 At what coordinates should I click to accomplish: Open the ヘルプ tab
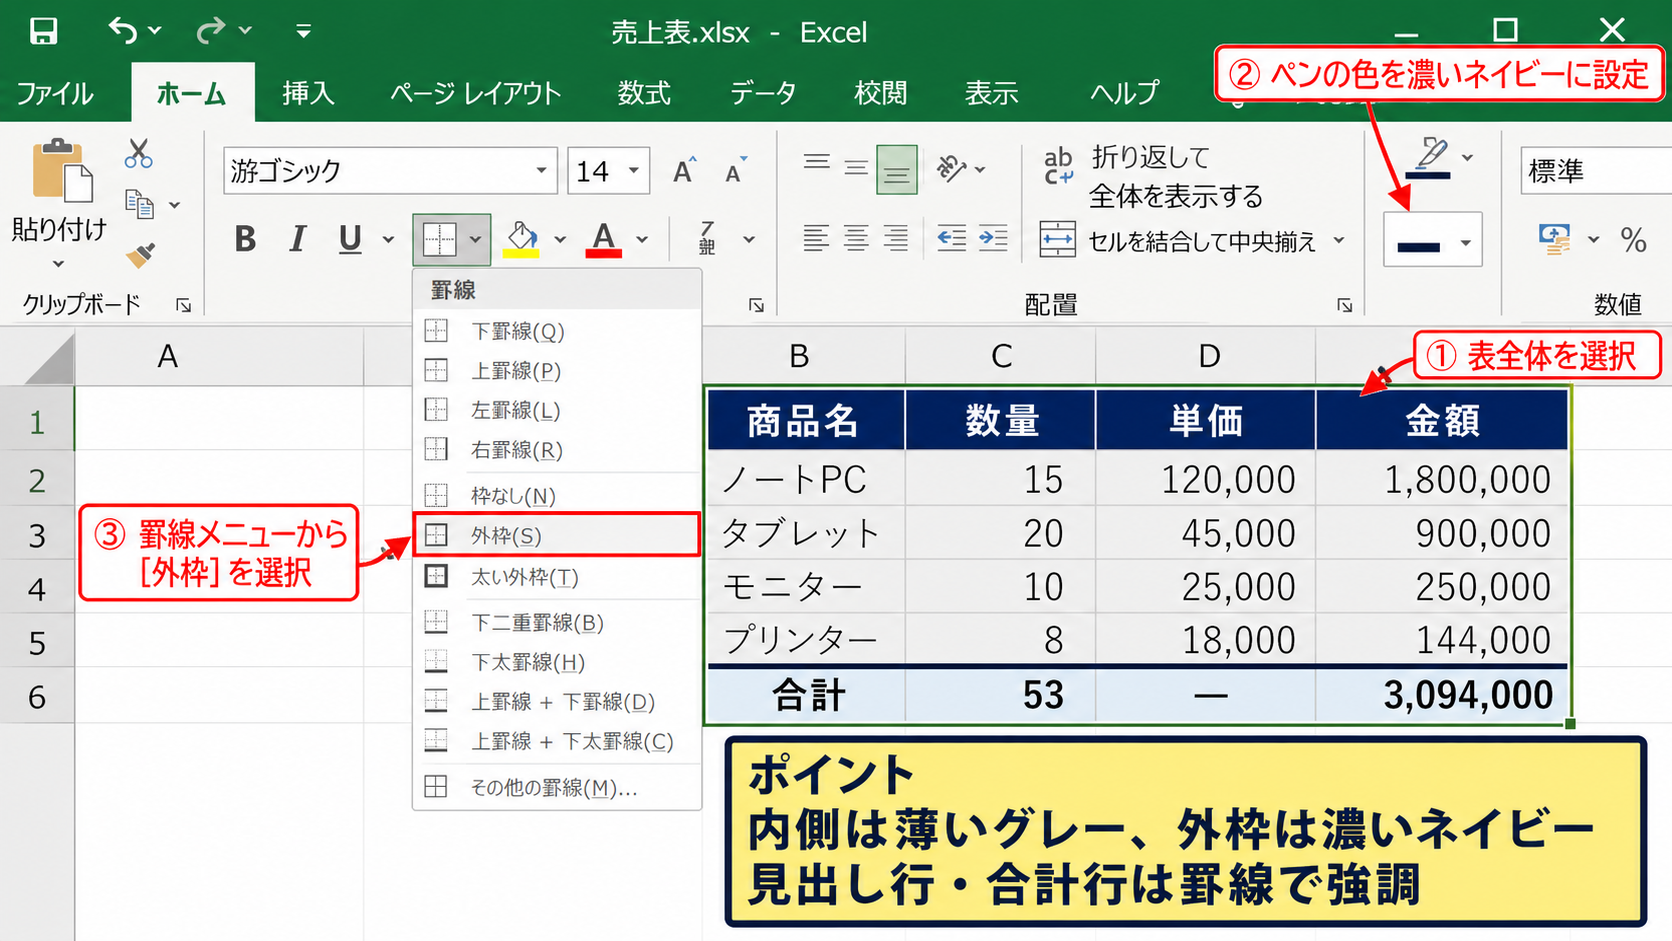coord(1125,93)
